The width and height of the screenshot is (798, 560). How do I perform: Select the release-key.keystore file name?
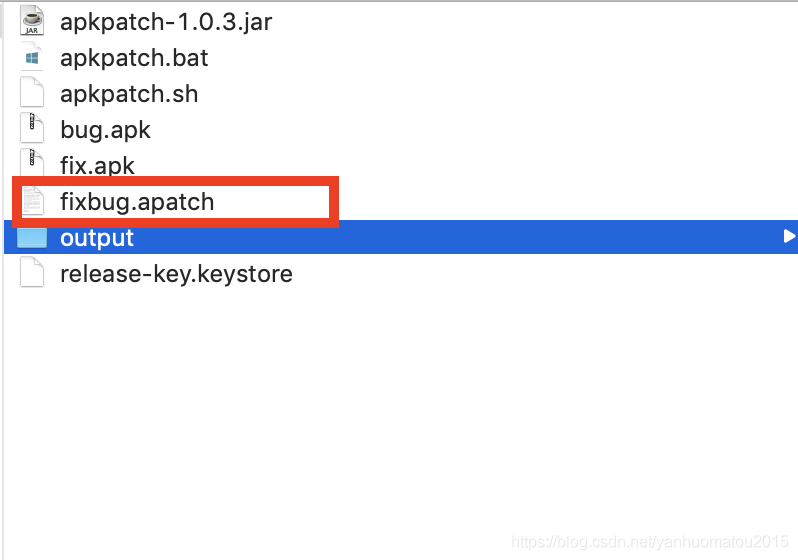point(176,274)
